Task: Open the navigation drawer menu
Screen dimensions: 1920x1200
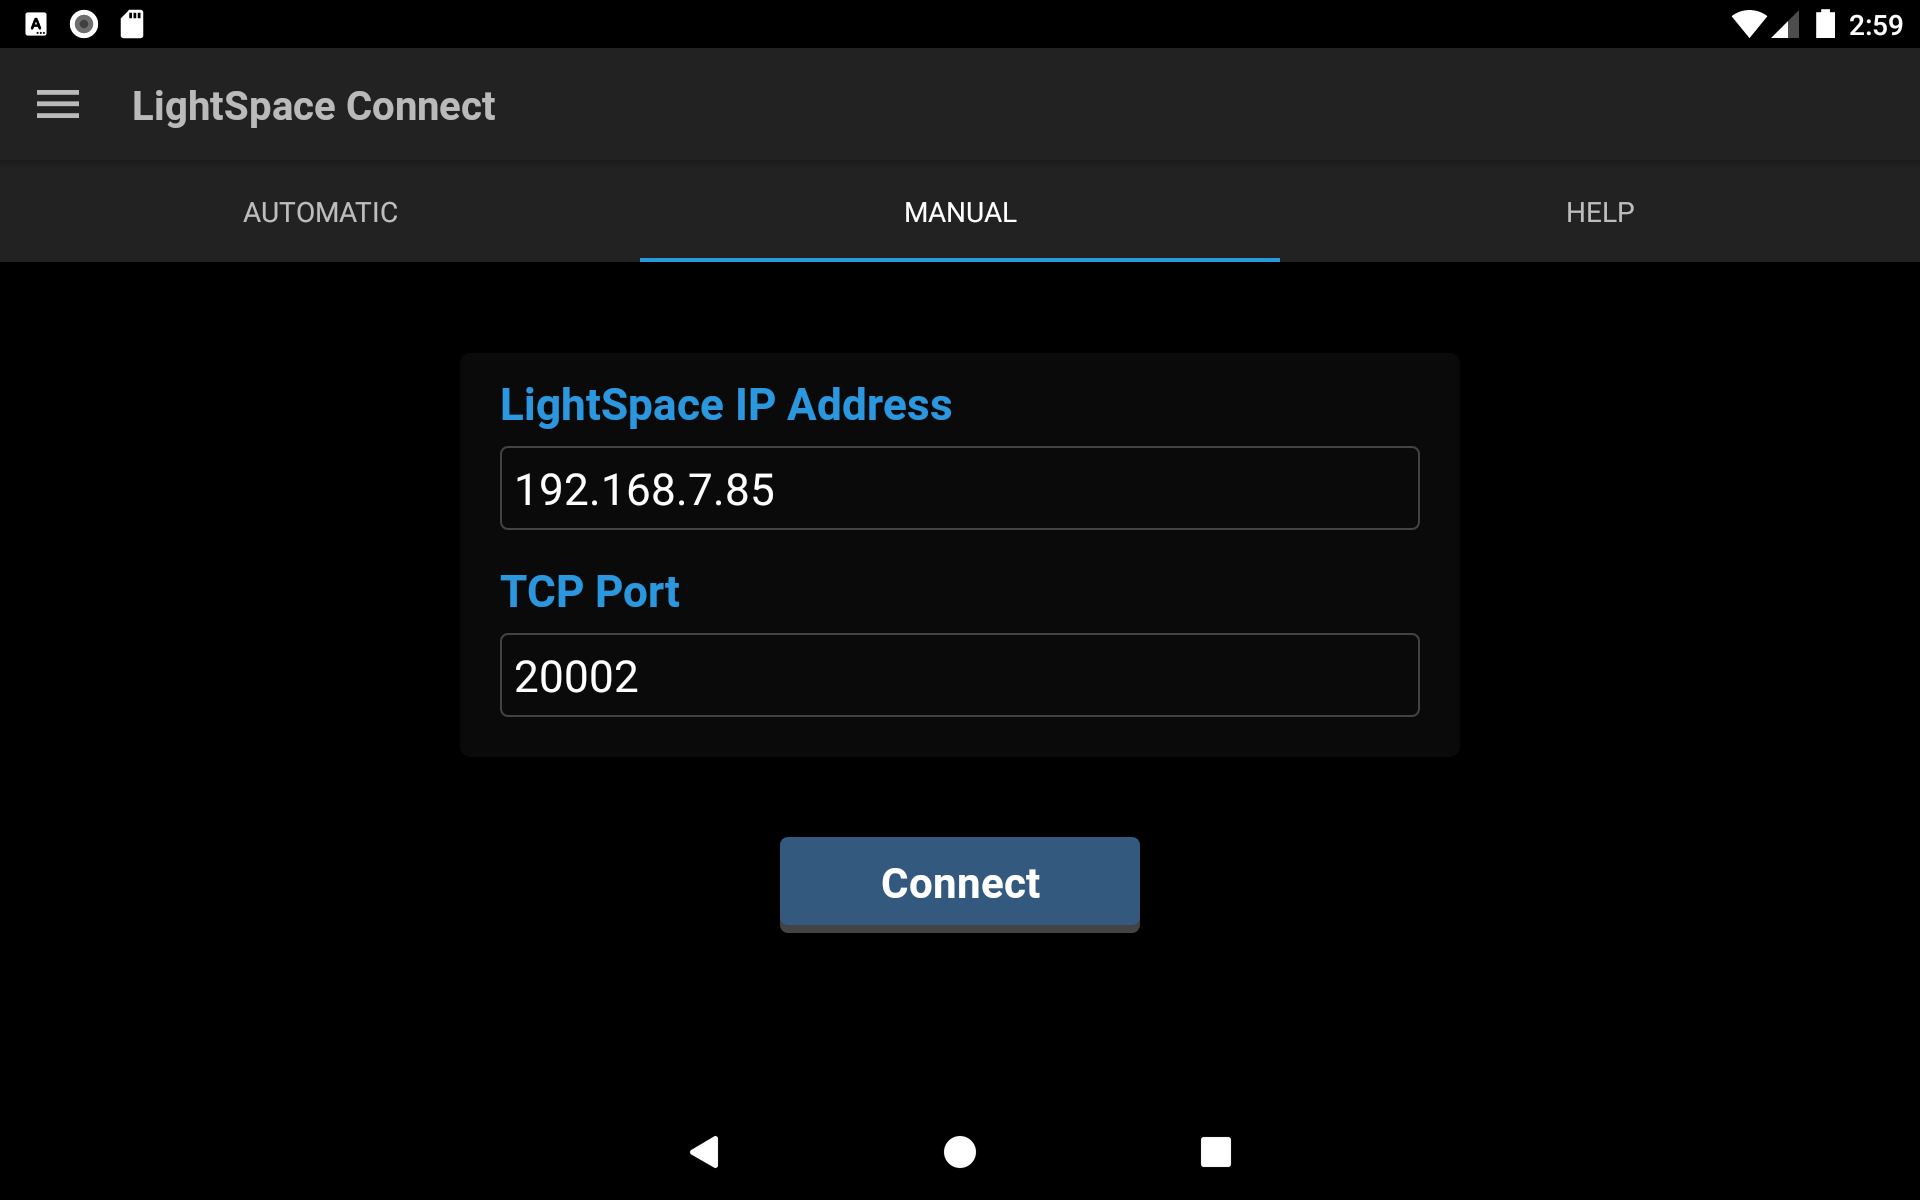Action: pyautogui.click(x=57, y=104)
